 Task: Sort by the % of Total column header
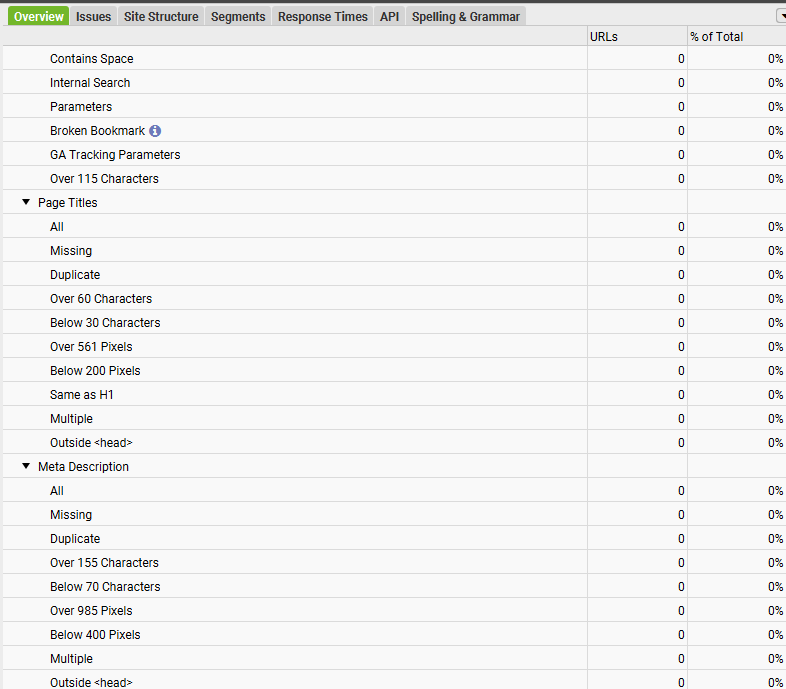tap(736, 37)
